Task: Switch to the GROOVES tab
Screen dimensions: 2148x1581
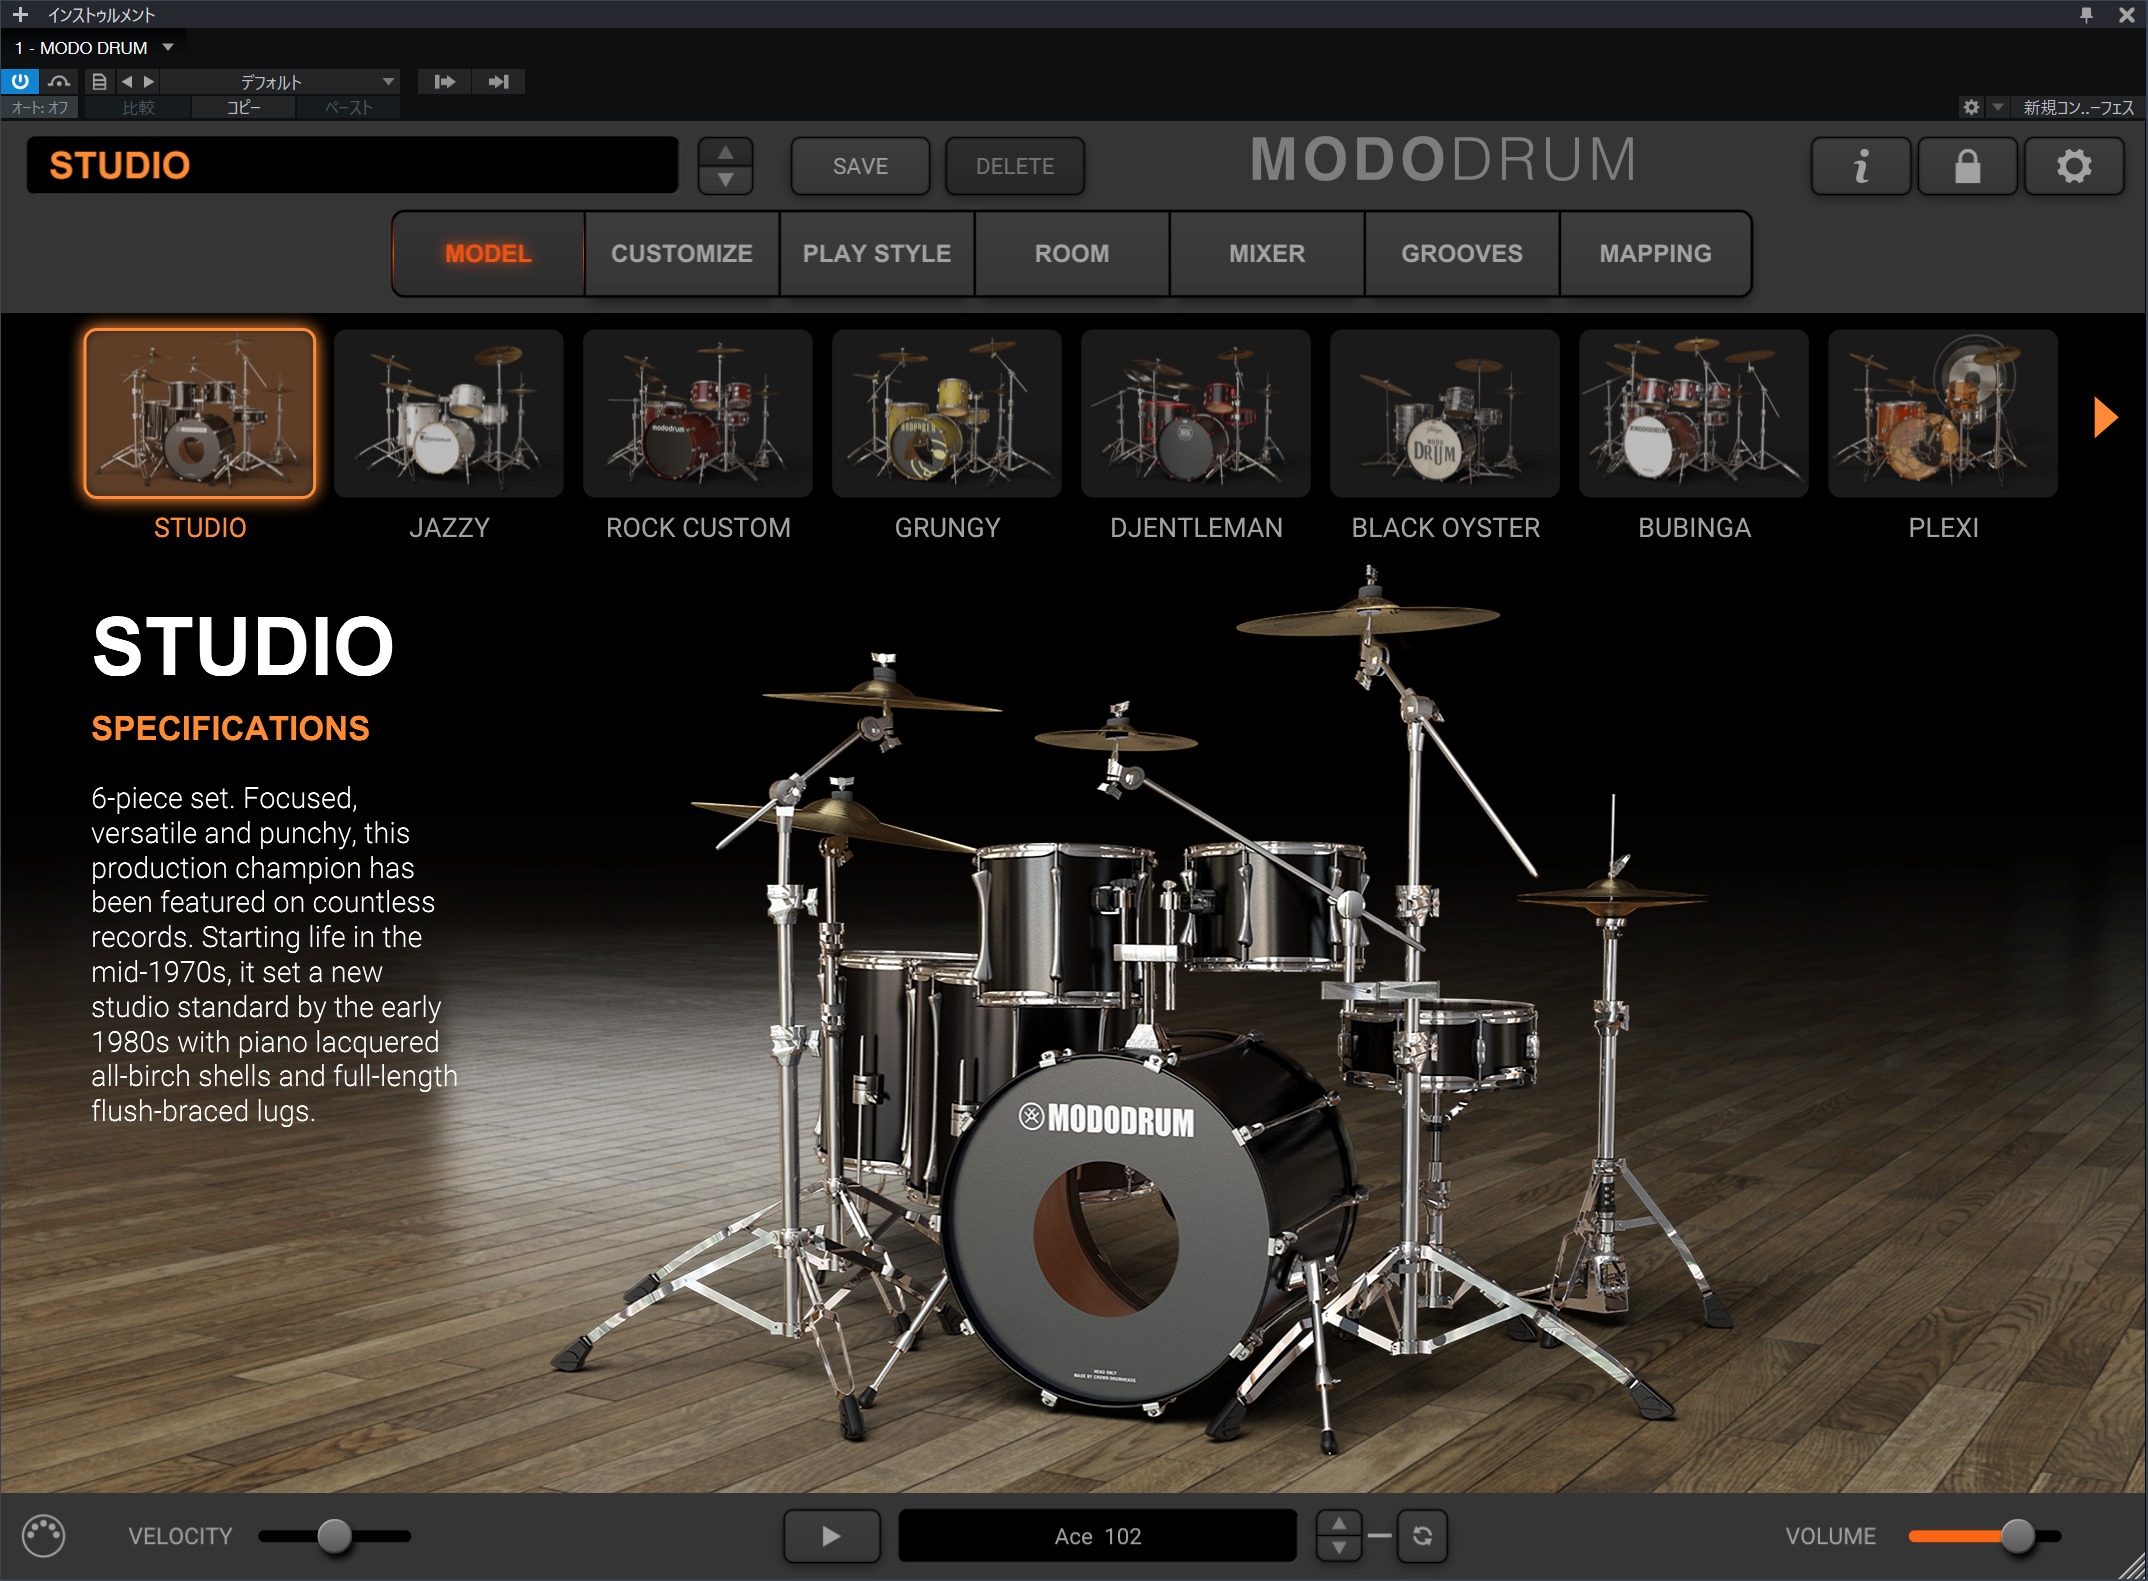Action: [1462, 253]
